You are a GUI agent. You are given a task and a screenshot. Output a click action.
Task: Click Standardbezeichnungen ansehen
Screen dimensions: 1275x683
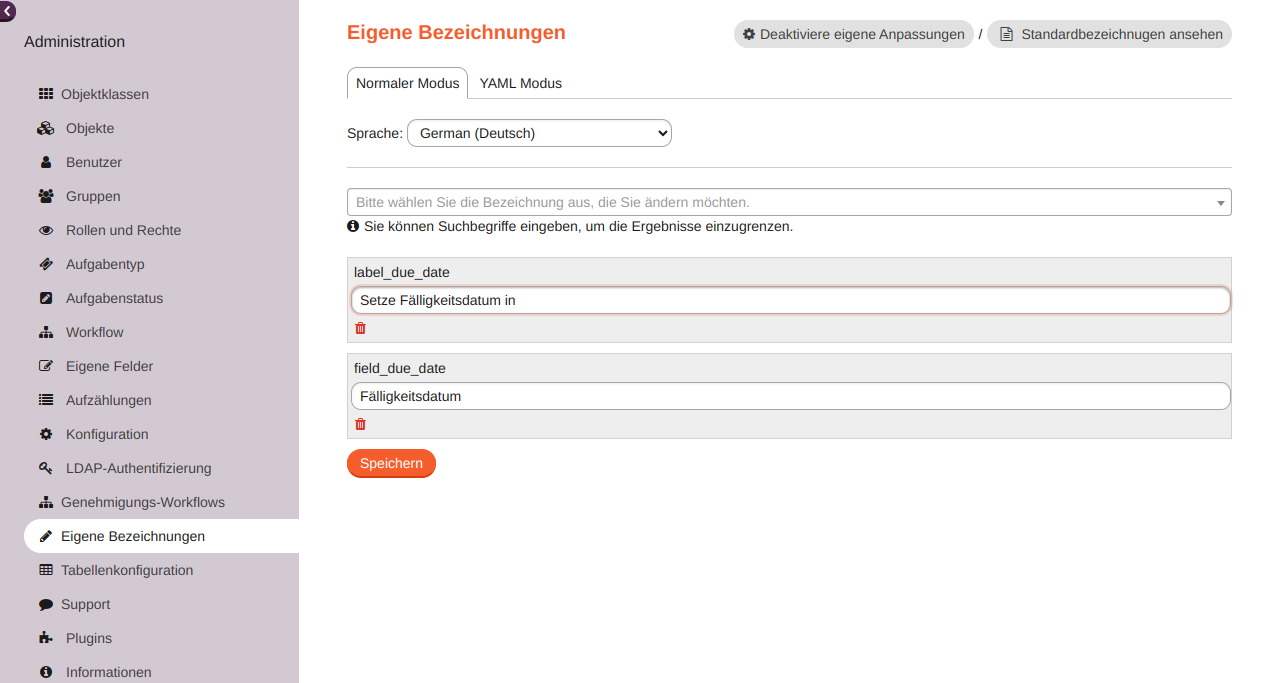1108,33
